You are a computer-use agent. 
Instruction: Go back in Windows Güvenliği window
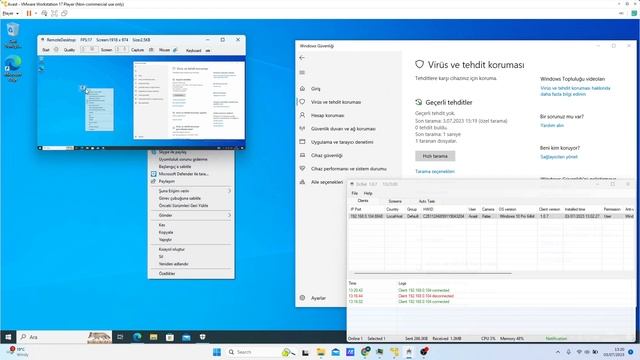click(302, 58)
